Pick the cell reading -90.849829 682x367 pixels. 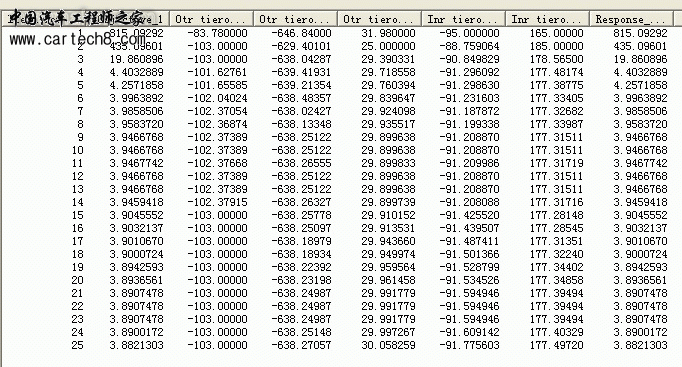click(x=469, y=59)
